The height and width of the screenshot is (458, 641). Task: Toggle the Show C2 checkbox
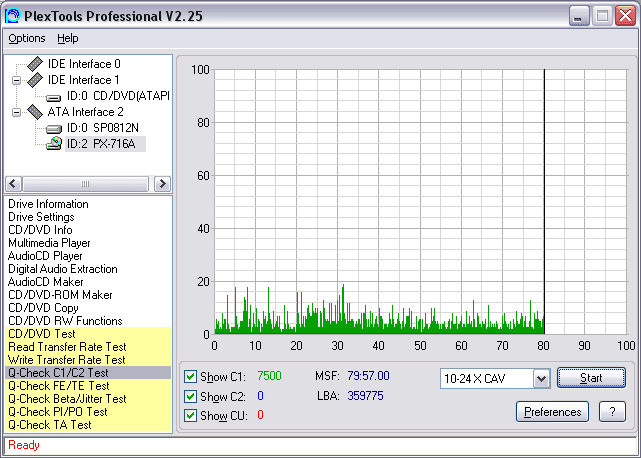[x=190, y=396]
